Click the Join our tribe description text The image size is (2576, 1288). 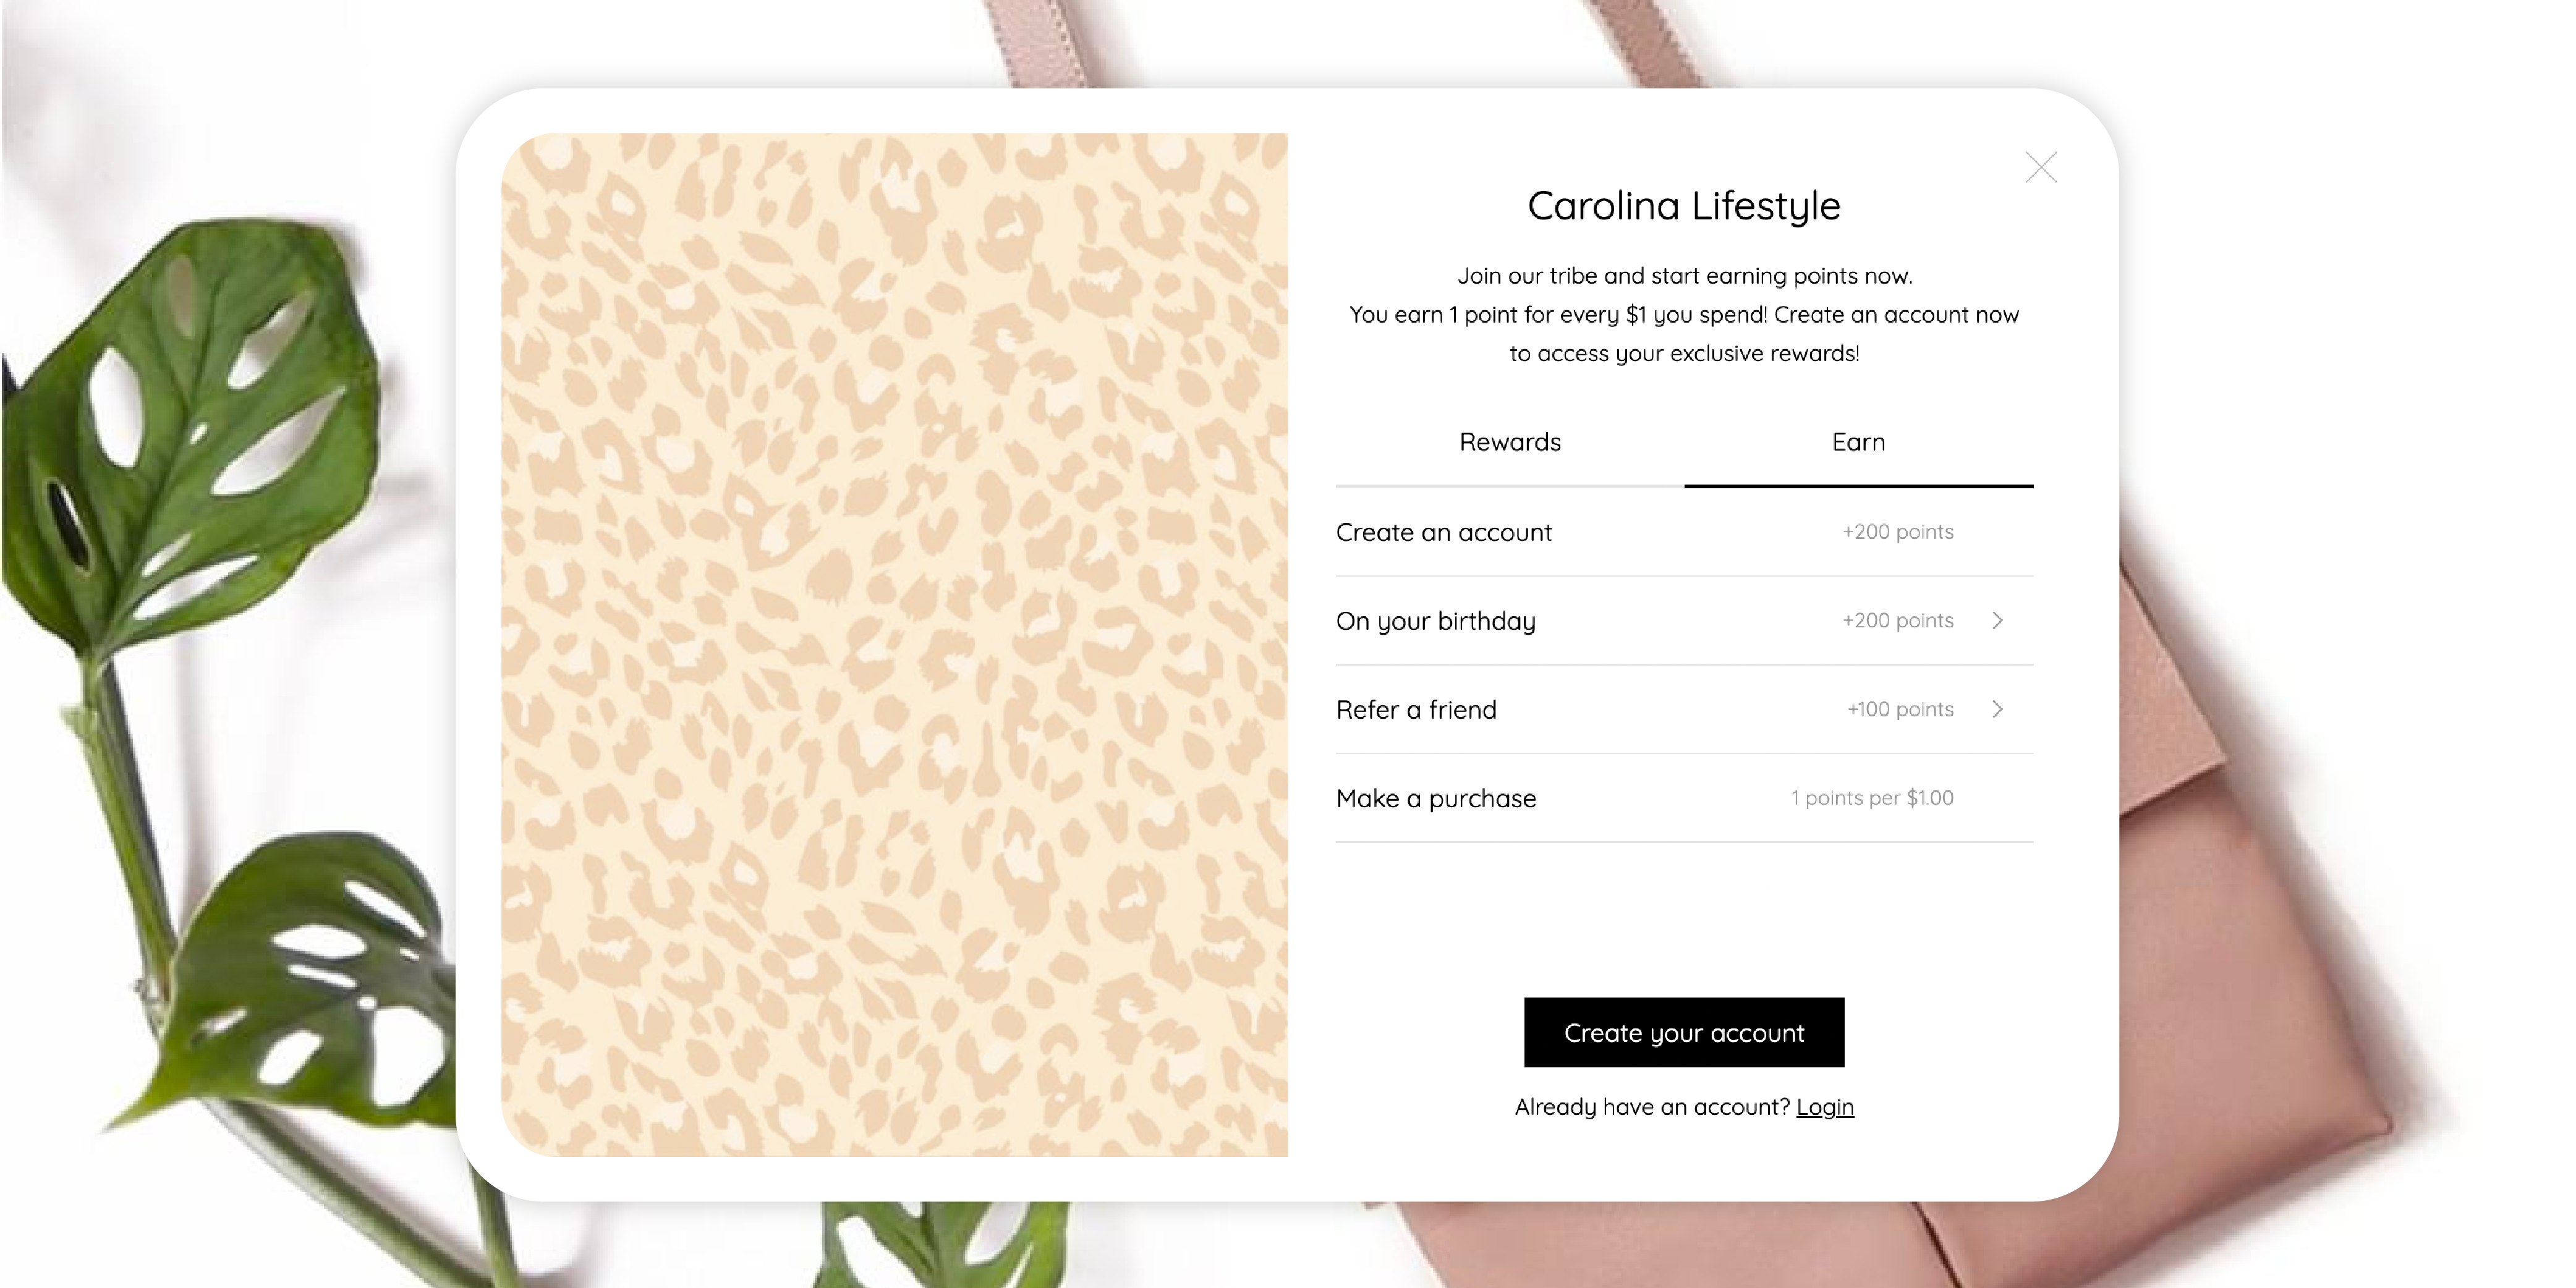pos(1684,314)
